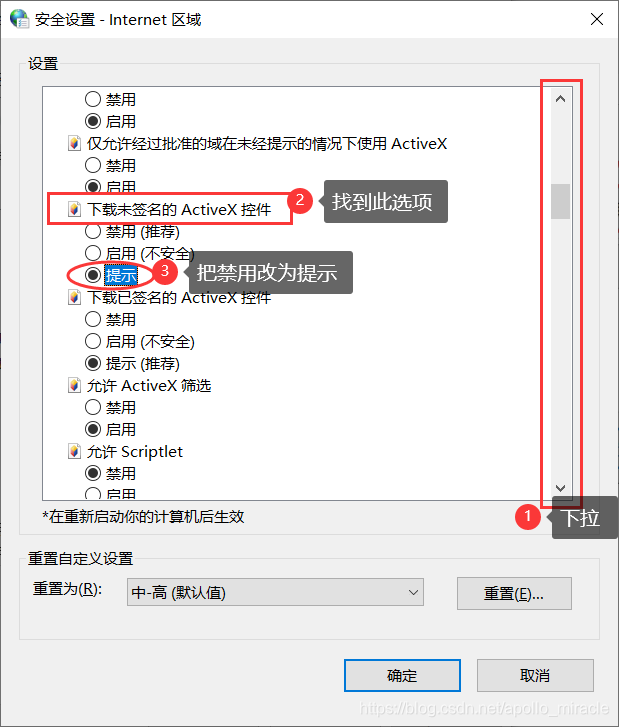Image resolution: width=619 pixels, height=727 pixels.
Task: Click the Internet globe icon in title bar
Action: pos(19,19)
